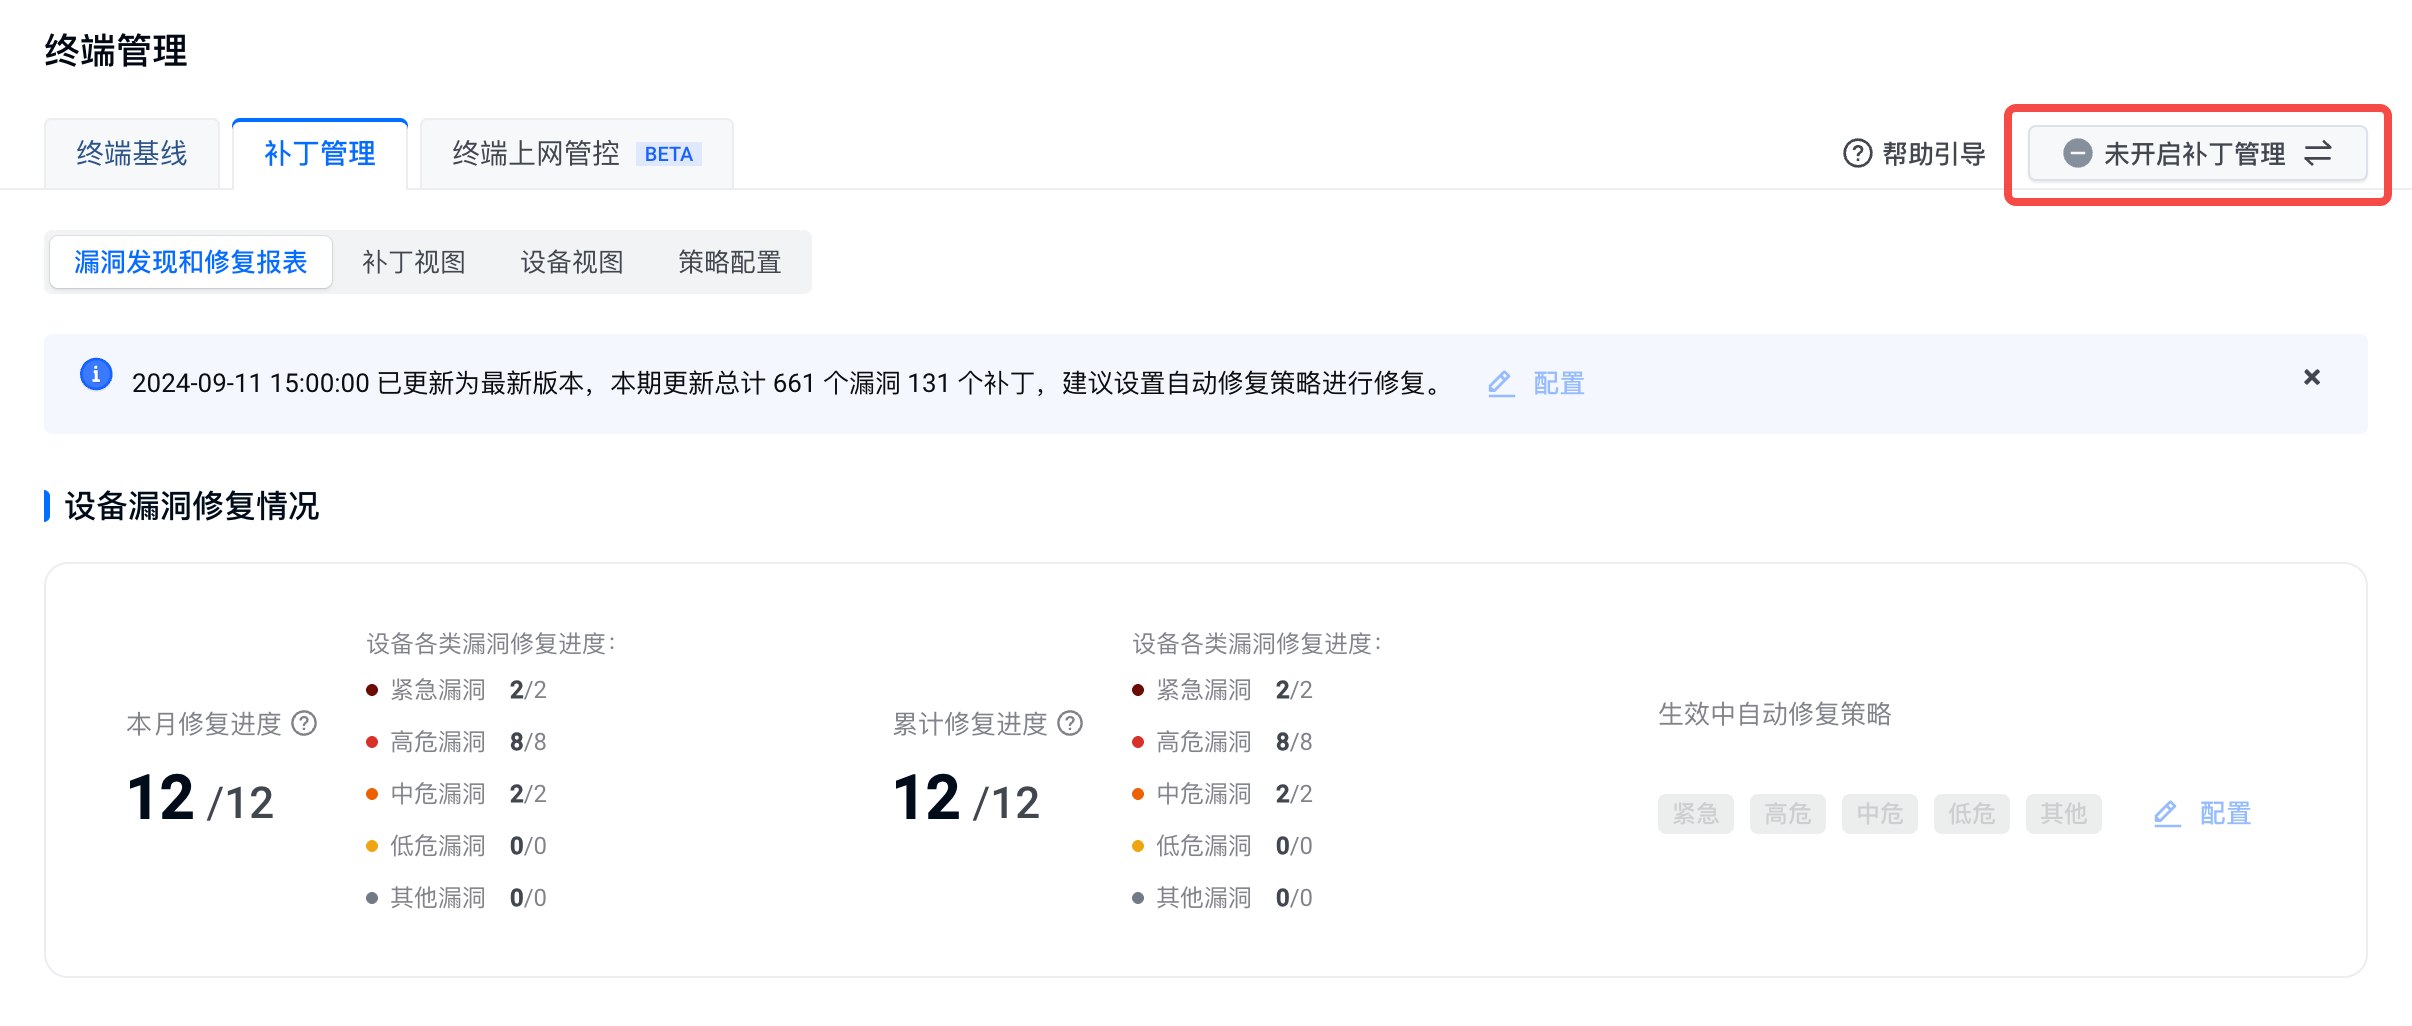The width and height of the screenshot is (2412, 1026).
Task: Select the 漏洞发现和修复报表 sub-tab
Action: (191, 262)
